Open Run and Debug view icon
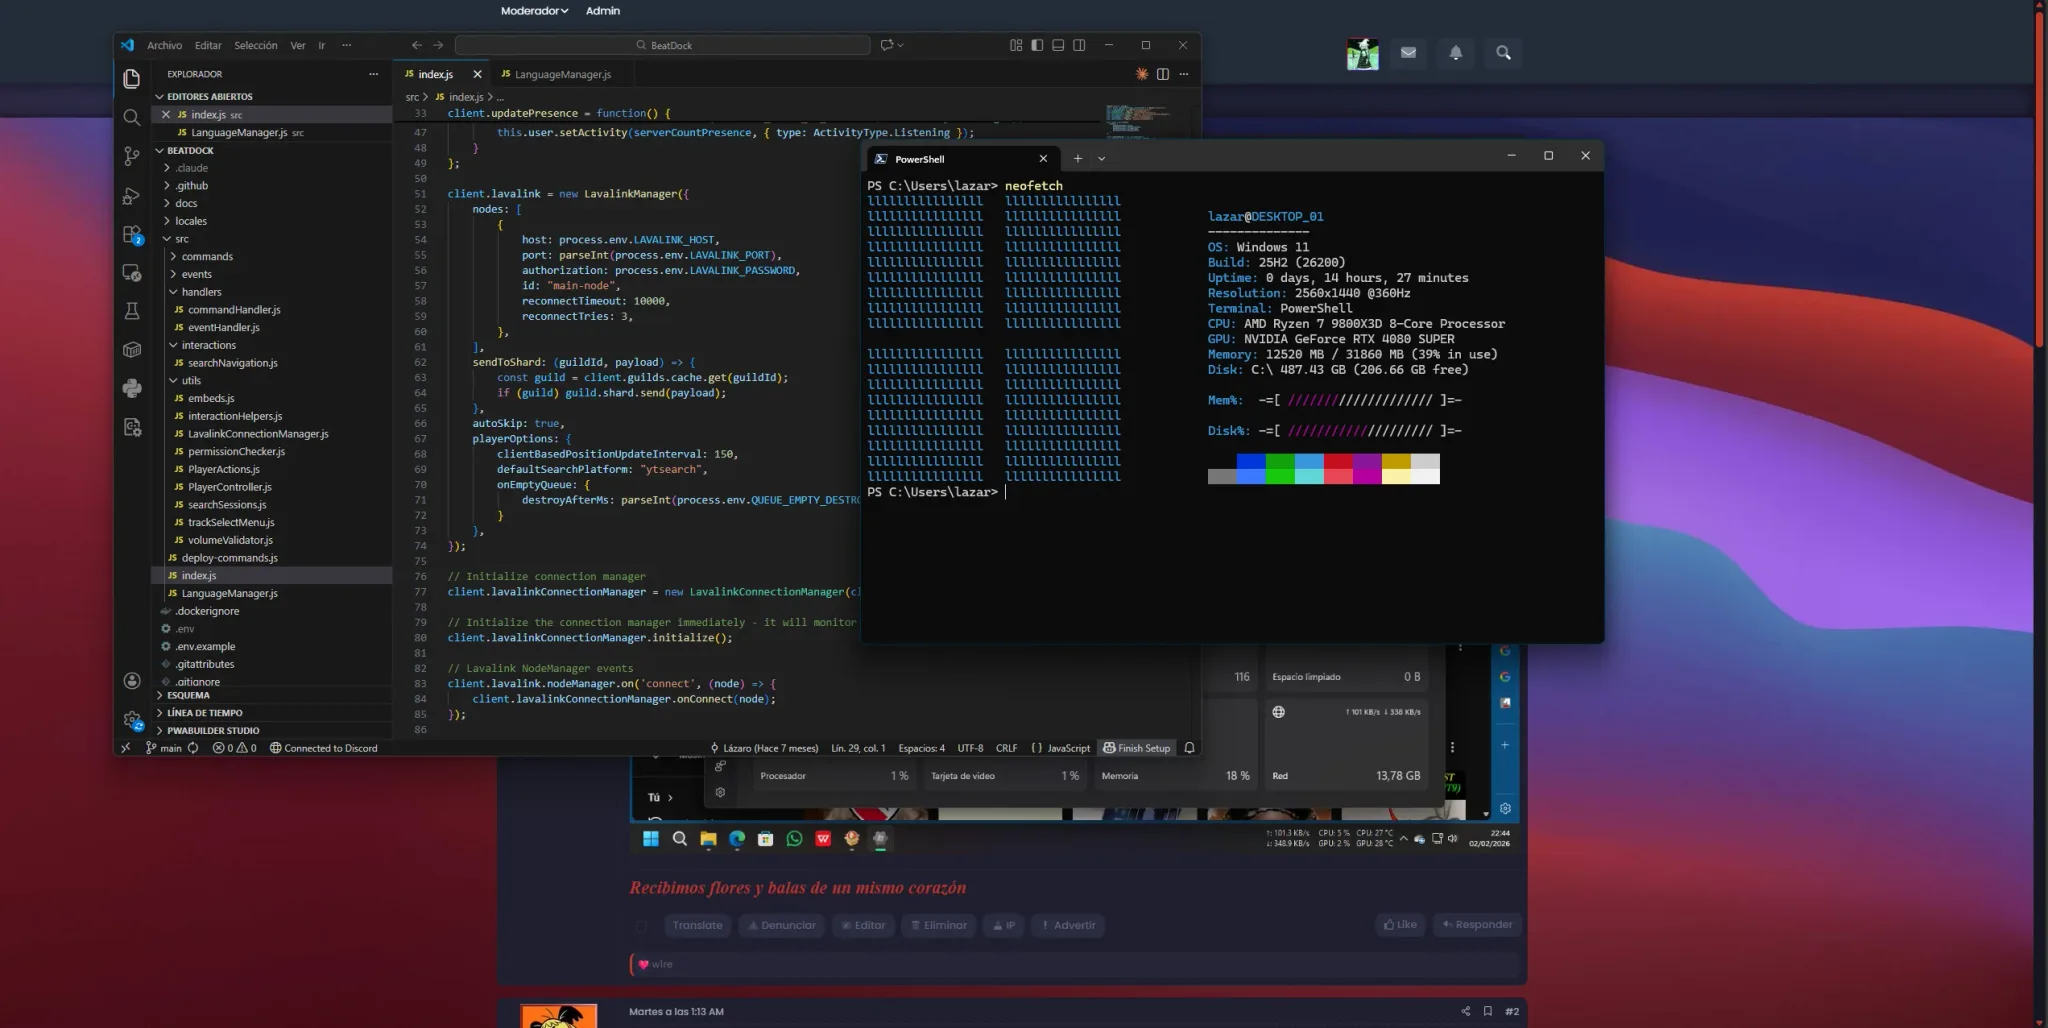The width and height of the screenshot is (2048, 1028). 131,196
